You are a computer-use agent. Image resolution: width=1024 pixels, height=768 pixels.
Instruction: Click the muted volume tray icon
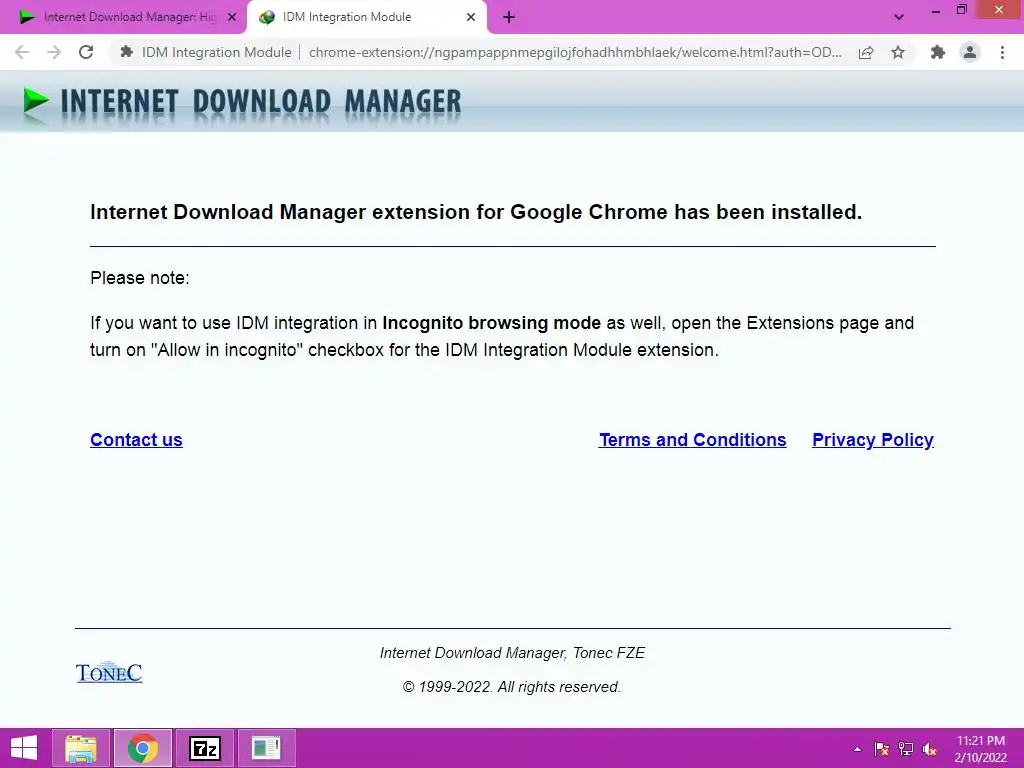(x=930, y=749)
